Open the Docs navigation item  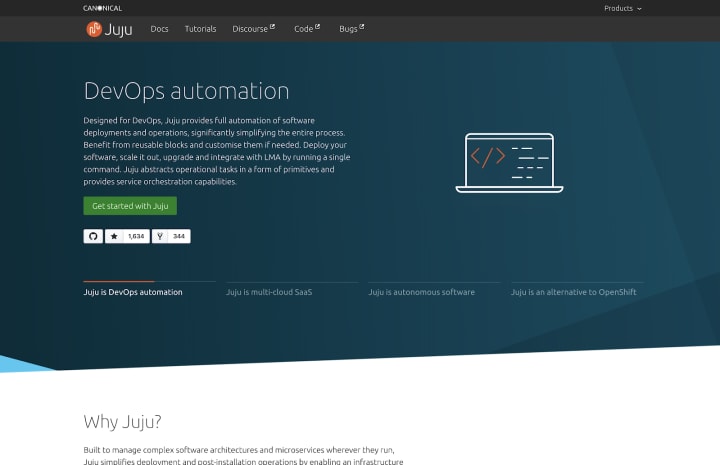coord(159,29)
